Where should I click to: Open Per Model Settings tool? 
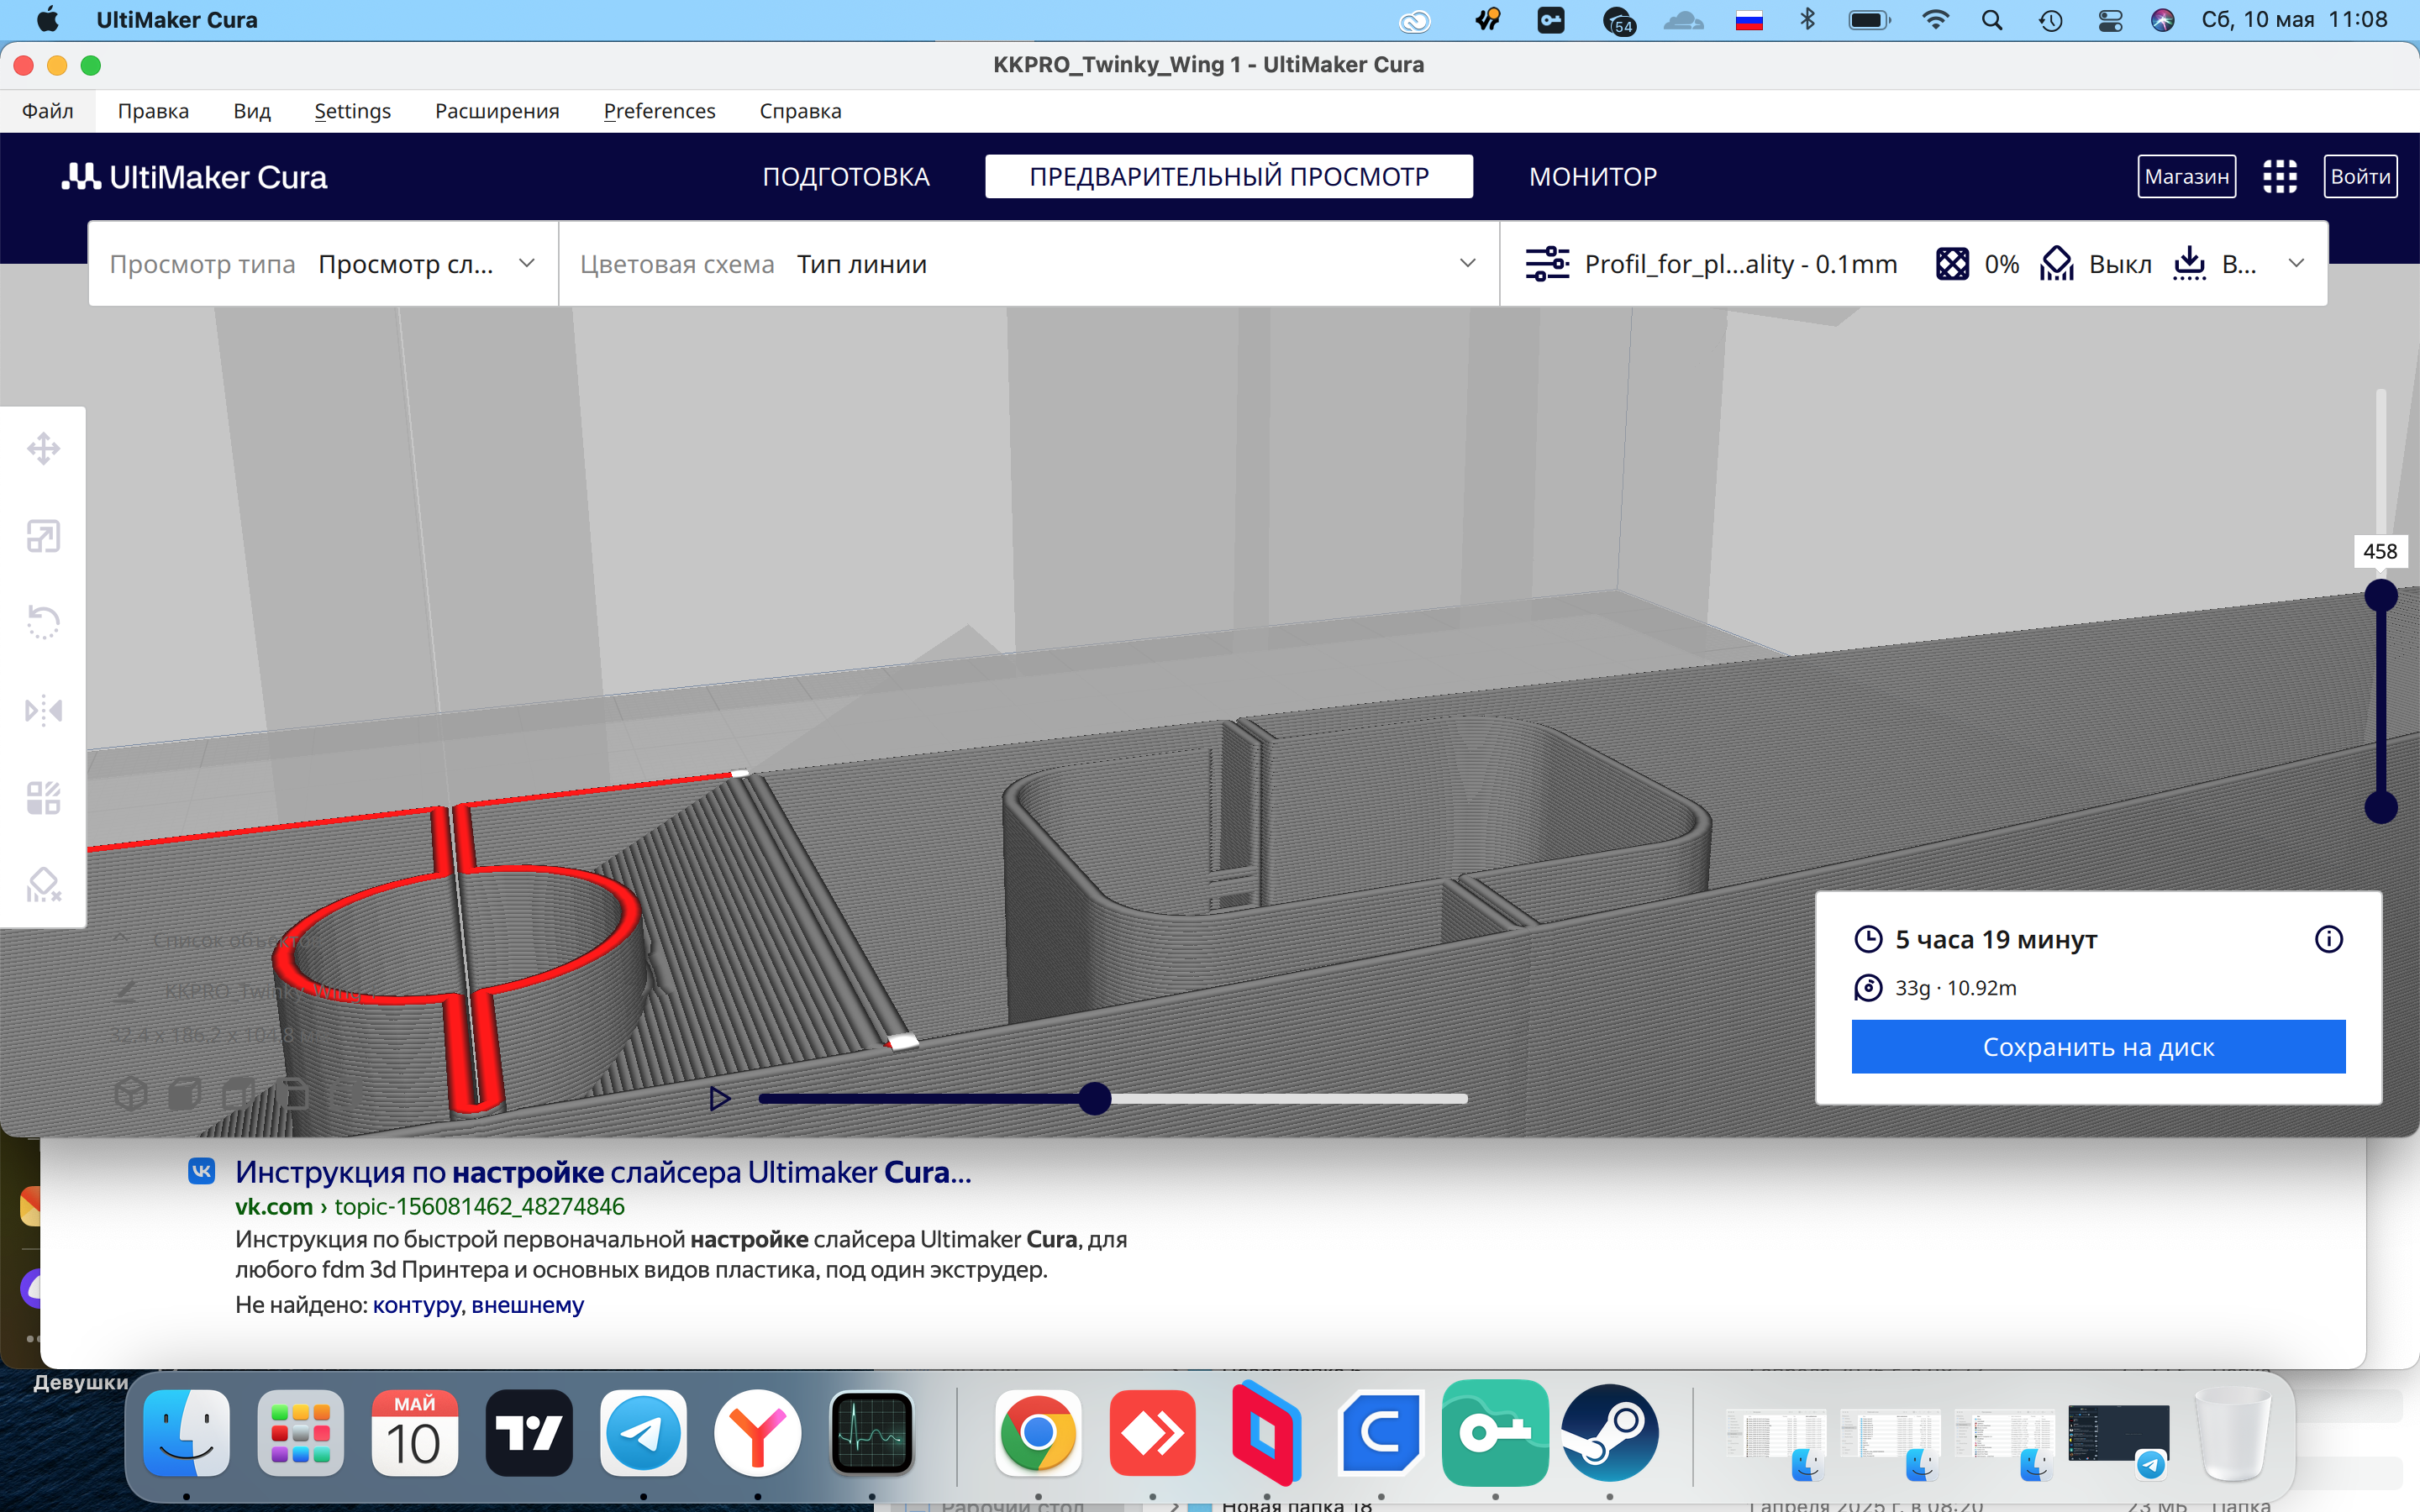(x=43, y=798)
